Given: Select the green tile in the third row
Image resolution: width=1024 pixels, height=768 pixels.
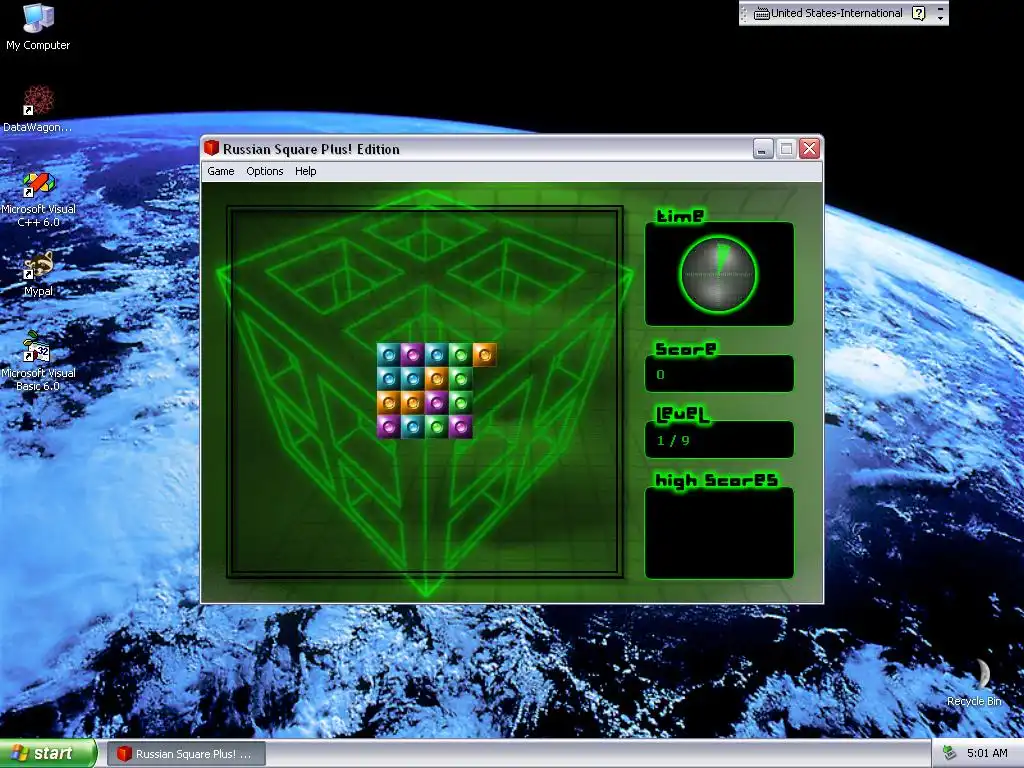Looking at the screenshot, I should (x=460, y=403).
